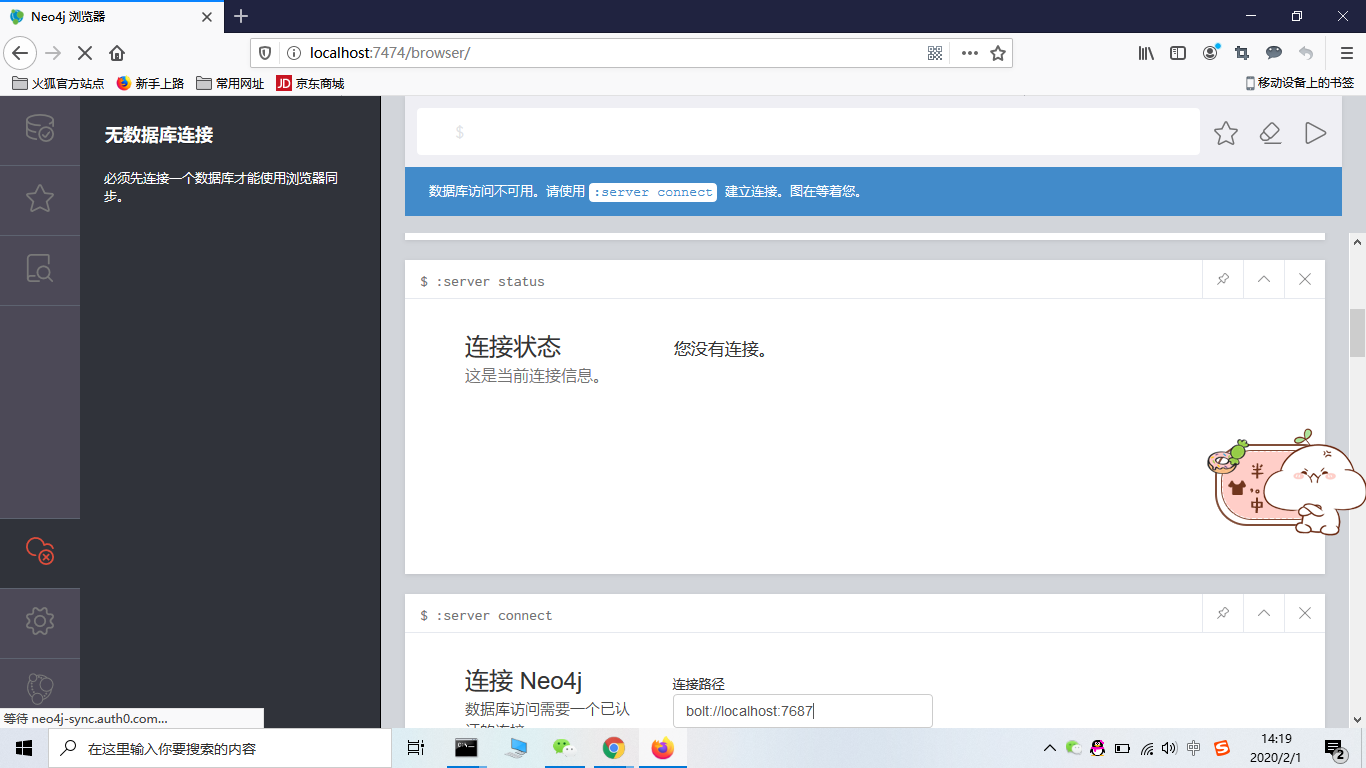The height and width of the screenshot is (768, 1366).
Task: Save query to favorites with star icon
Action: (x=1226, y=133)
